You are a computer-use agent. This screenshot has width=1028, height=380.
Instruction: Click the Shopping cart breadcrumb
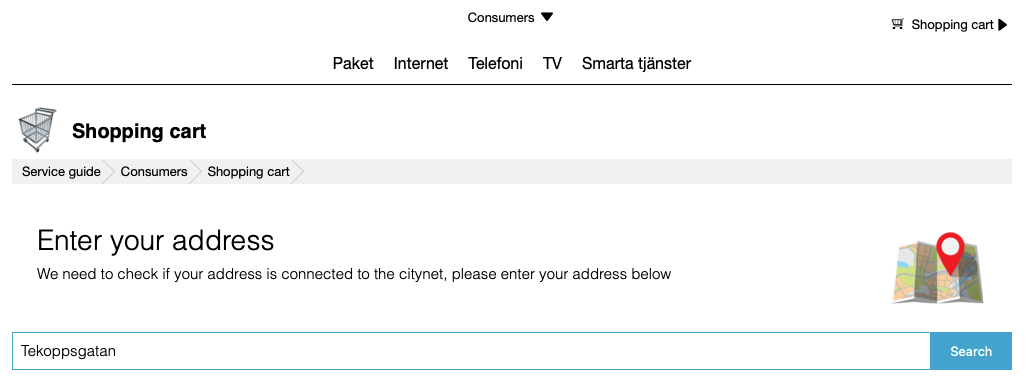pyautogui.click(x=248, y=172)
